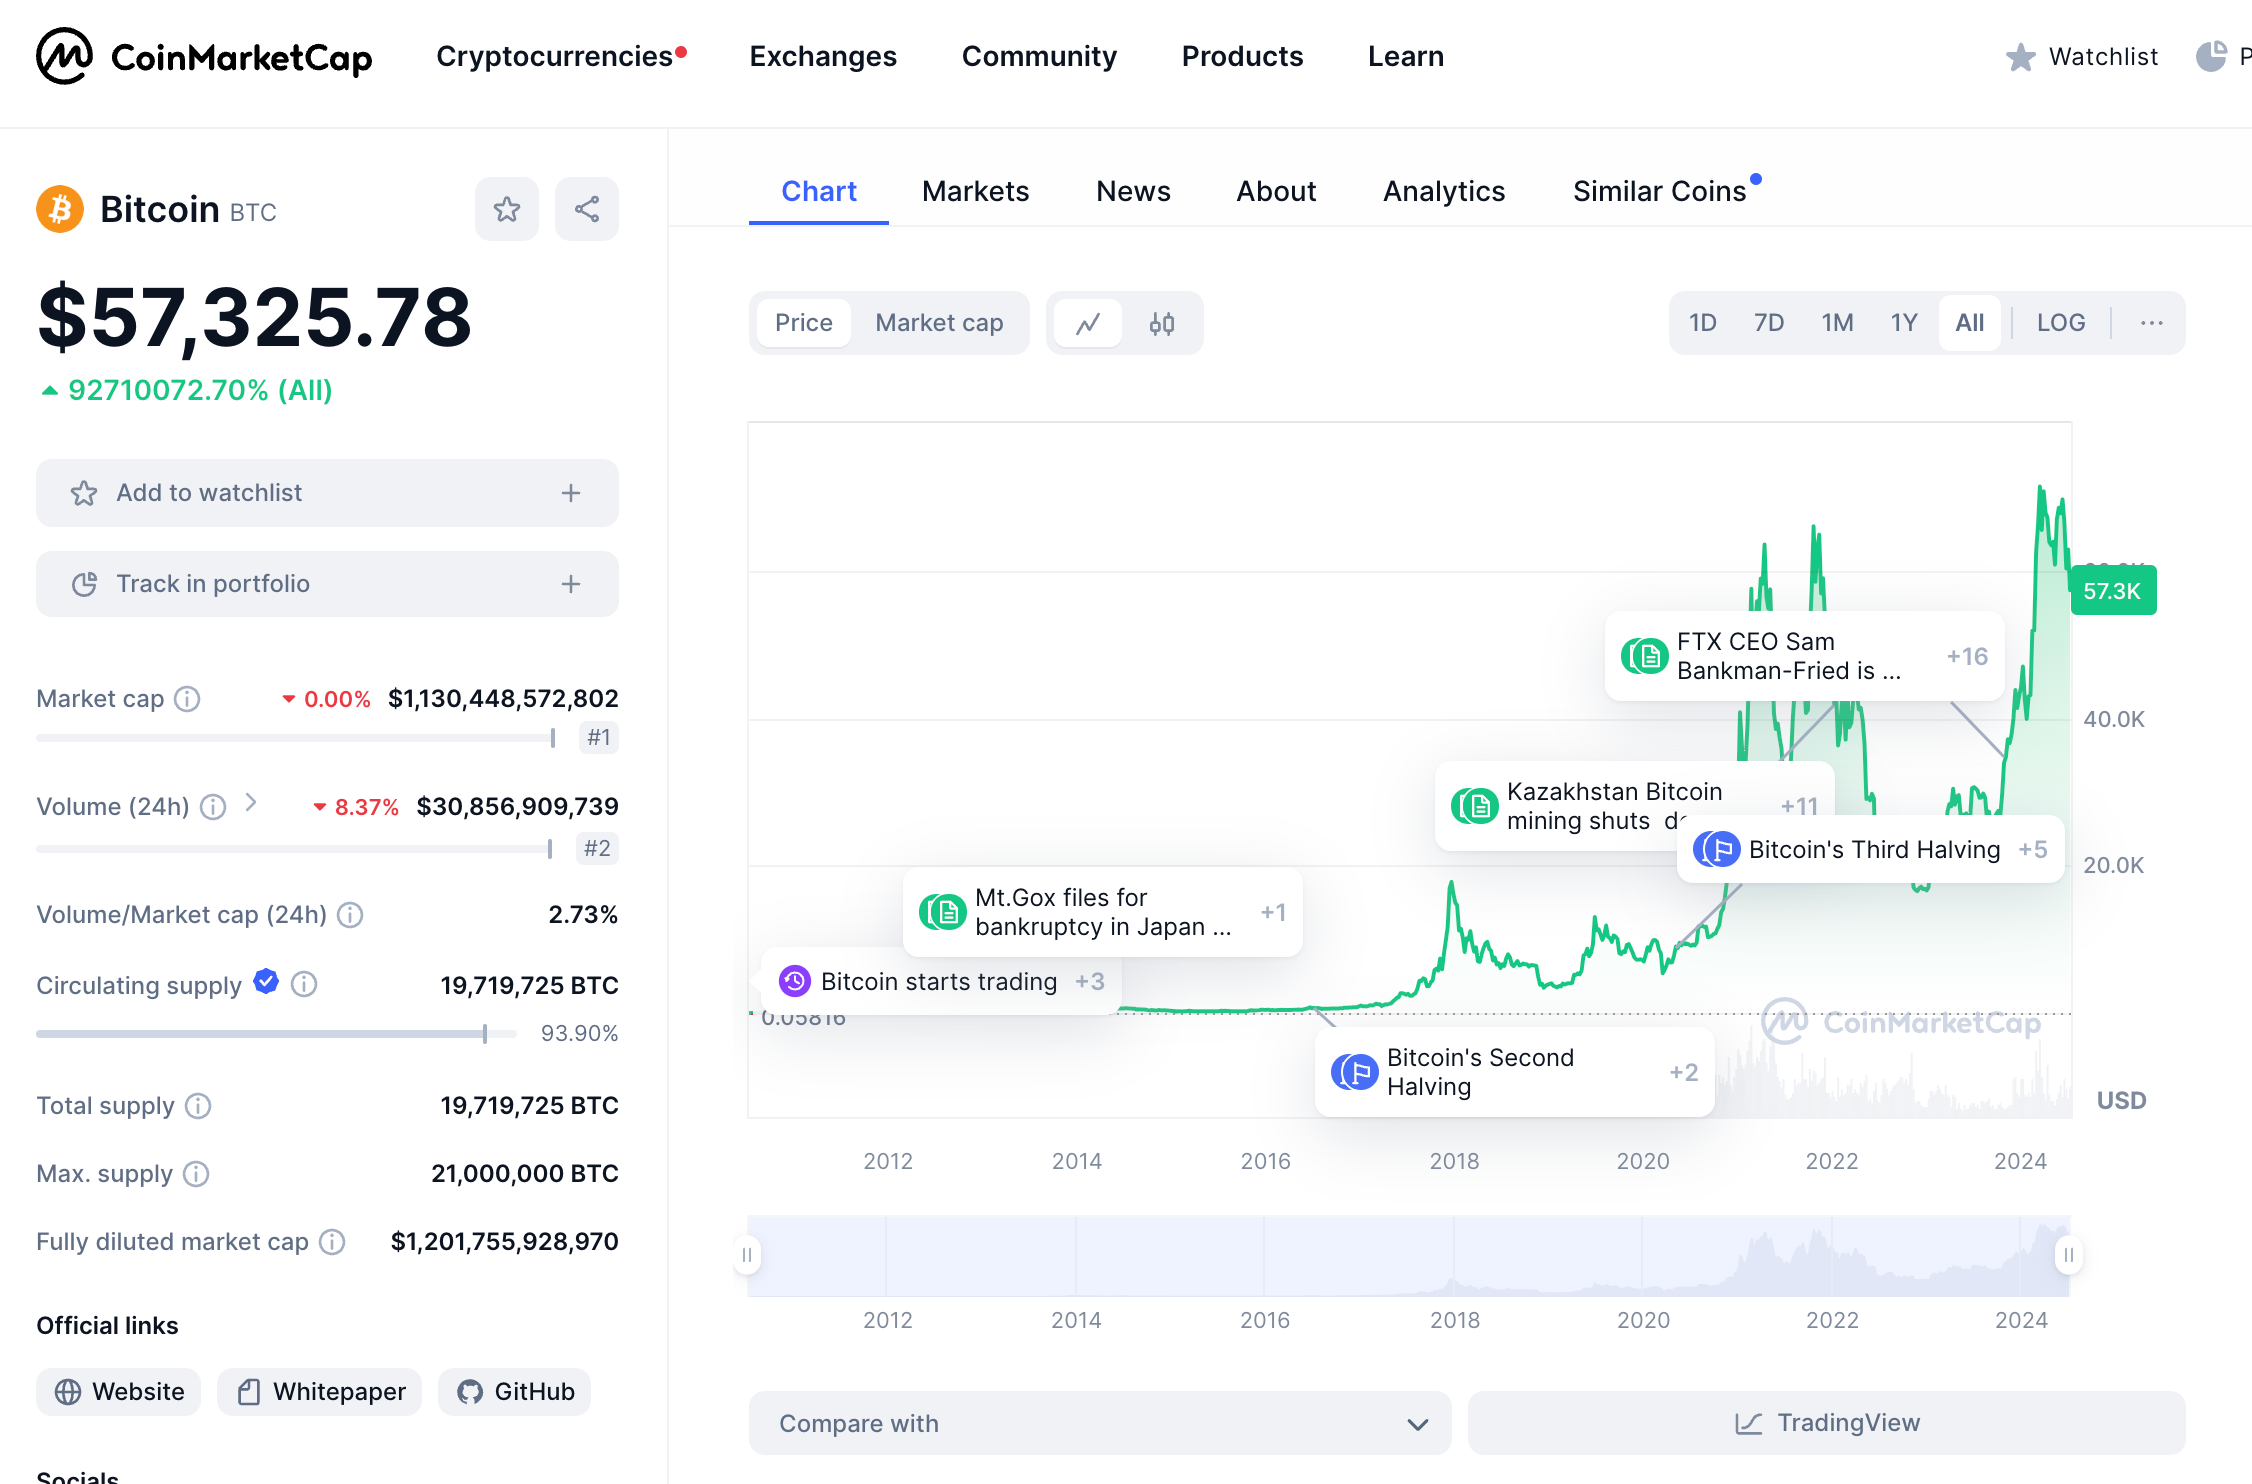Image resolution: width=2252 pixels, height=1484 pixels.
Task: Switch to the Markets tab
Action: (975, 191)
